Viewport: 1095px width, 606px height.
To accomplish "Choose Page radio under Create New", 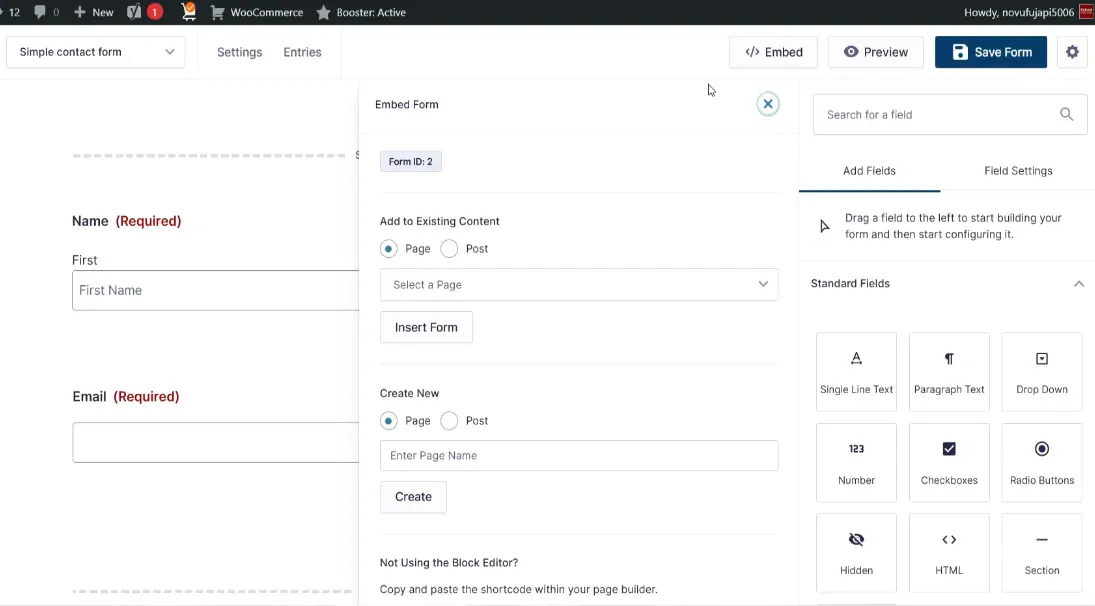I will pos(389,421).
